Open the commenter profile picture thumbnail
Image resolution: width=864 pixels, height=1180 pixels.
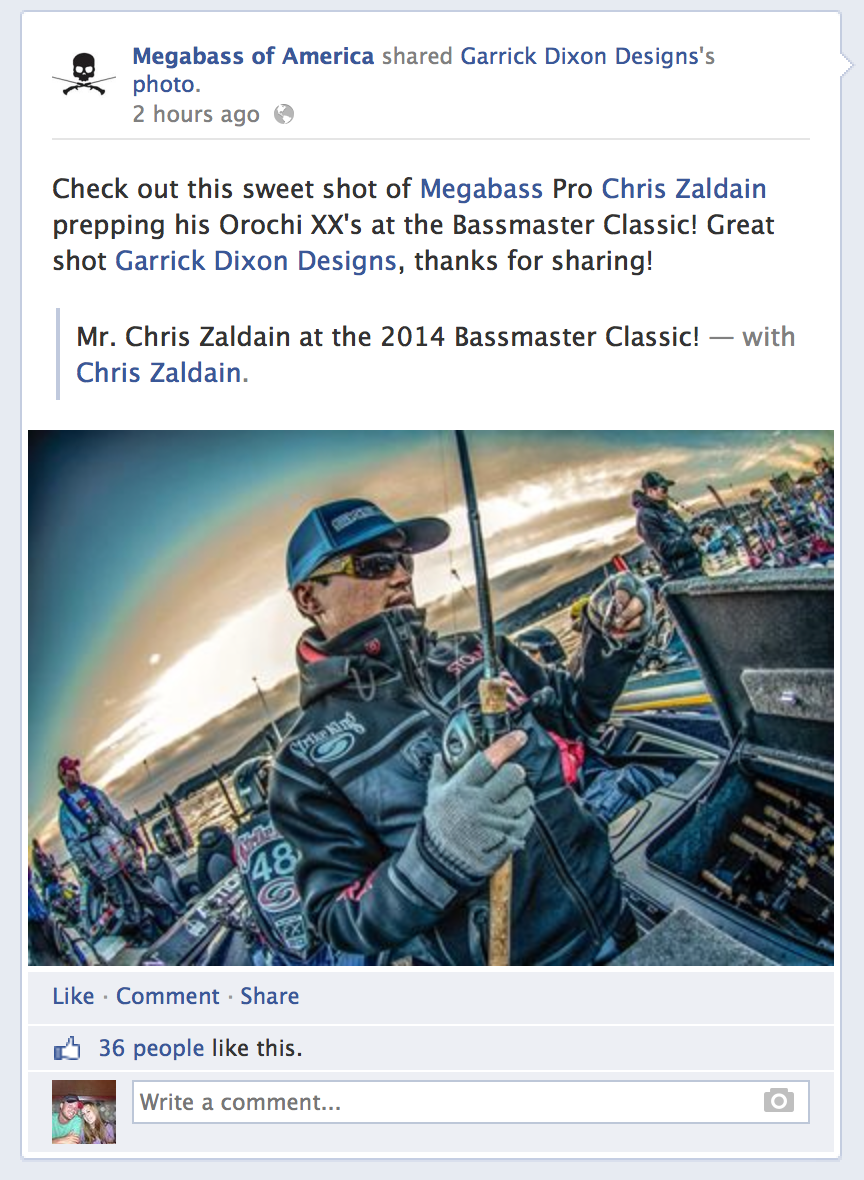(84, 1112)
